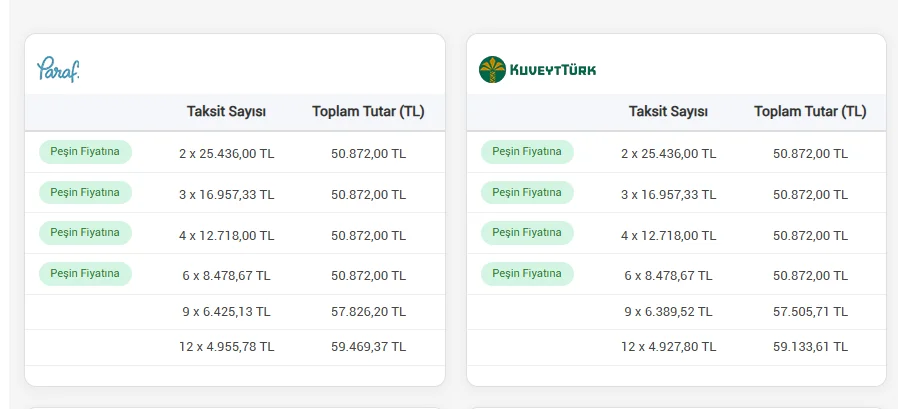Select Paraf total 57.826,20 TL

pyautogui.click(x=368, y=312)
